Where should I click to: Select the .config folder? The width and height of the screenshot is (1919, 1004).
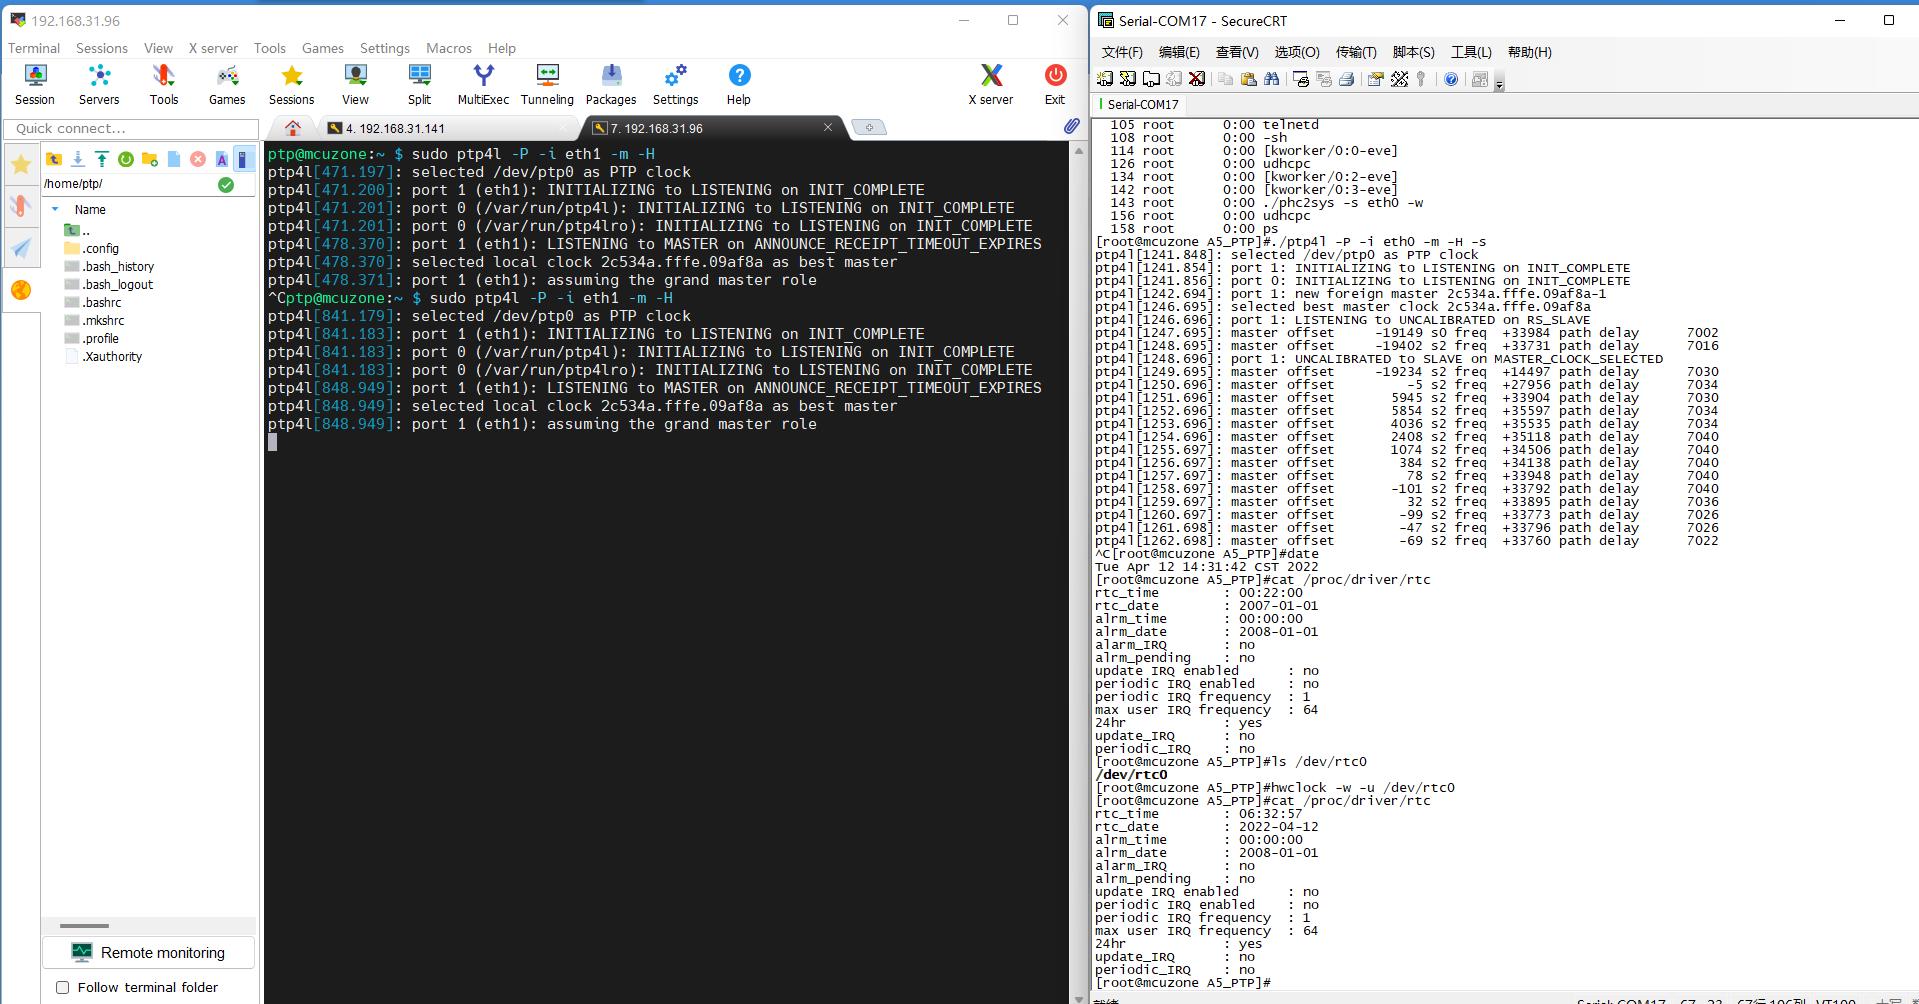[91, 248]
